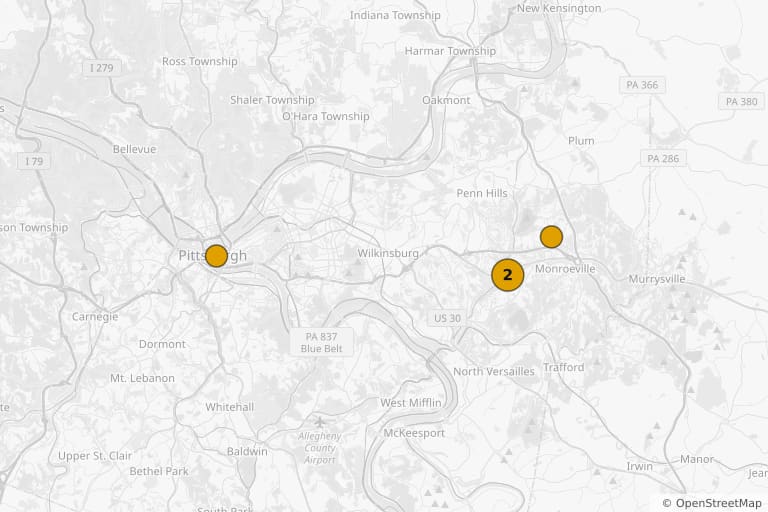Image resolution: width=768 pixels, height=512 pixels.
Task: Click the orange marker over Pittsburgh
Action: tap(216, 256)
